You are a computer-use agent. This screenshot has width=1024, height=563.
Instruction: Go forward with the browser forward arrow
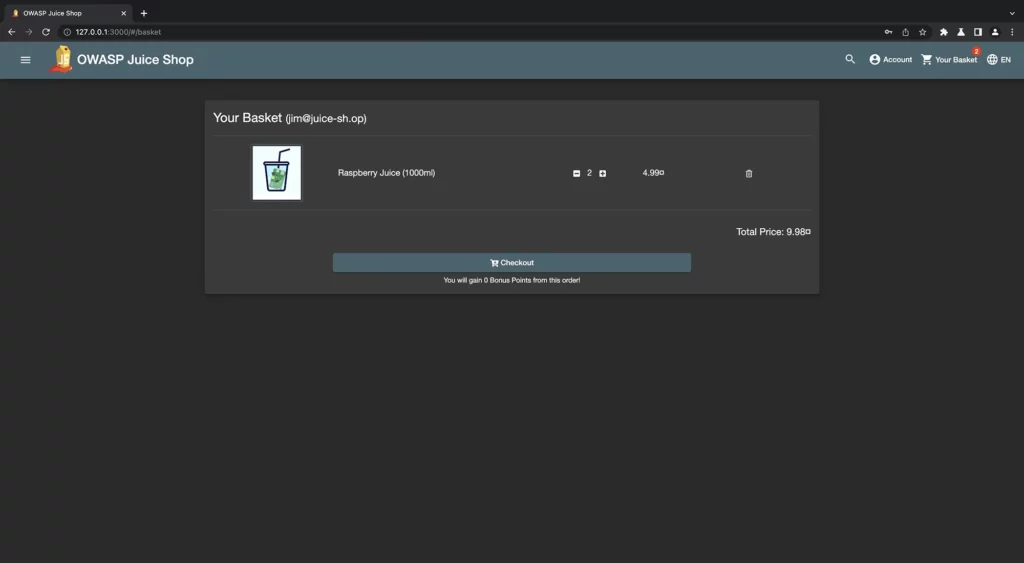(x=29, y=31)
